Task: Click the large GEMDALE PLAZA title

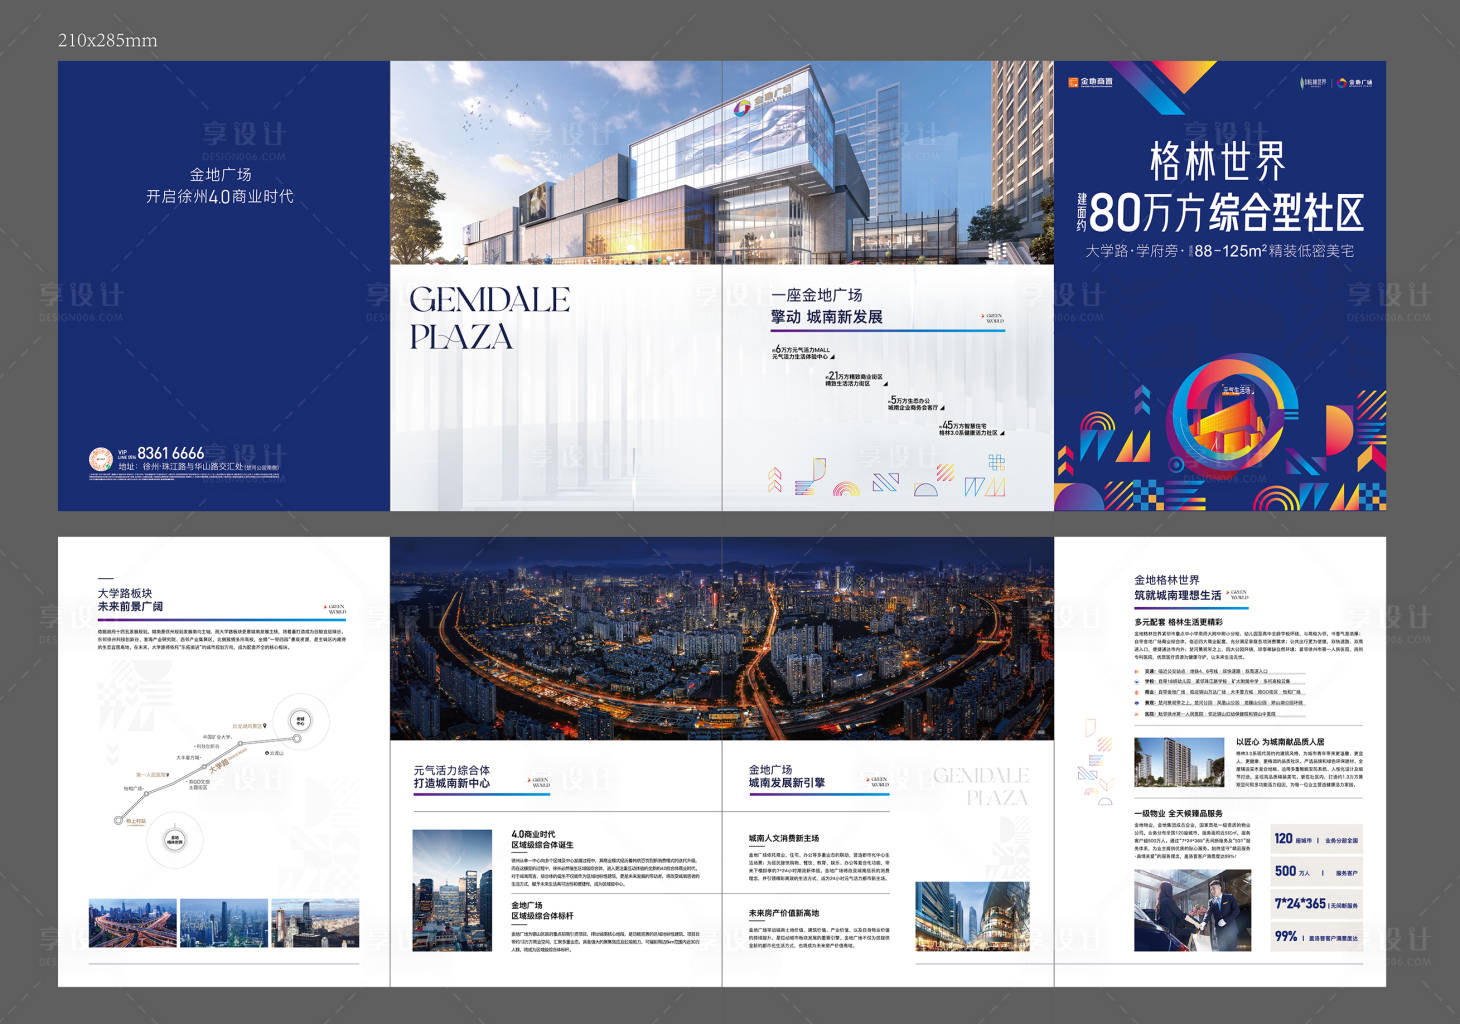Action: [x=489, y=317]
